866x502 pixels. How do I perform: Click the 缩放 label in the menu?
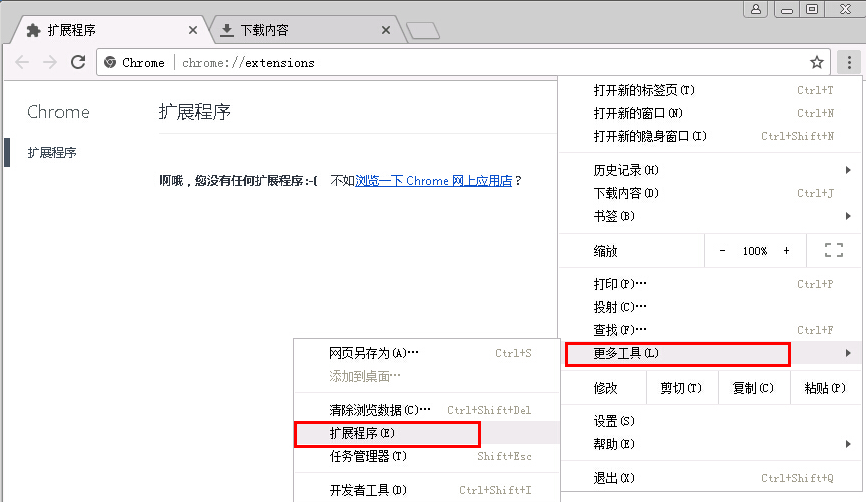605,251
